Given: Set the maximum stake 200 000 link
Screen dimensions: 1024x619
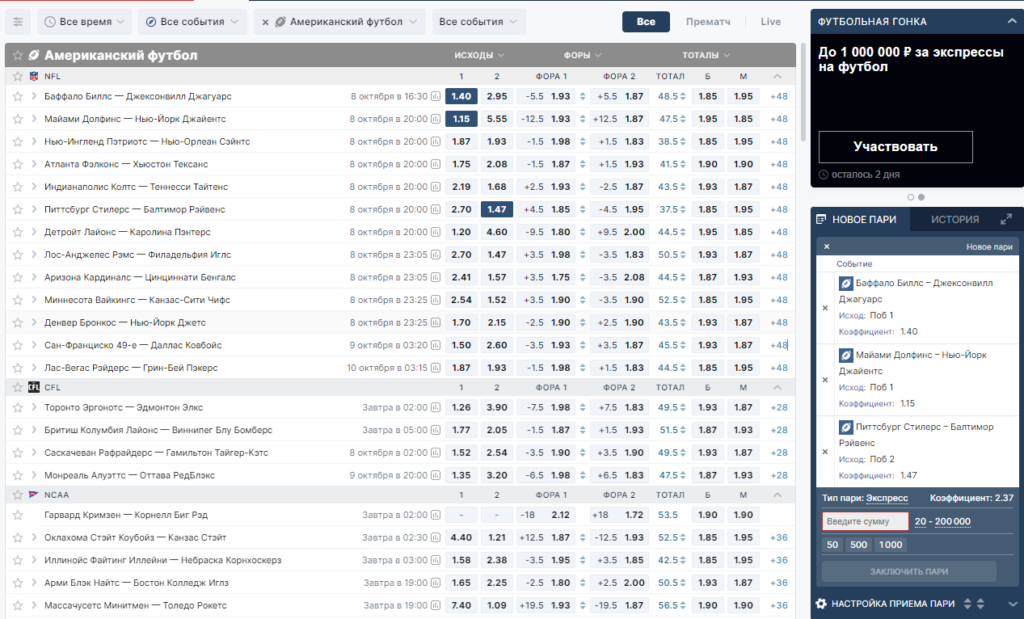Looking at the screenshot, I should click(953, 522).
